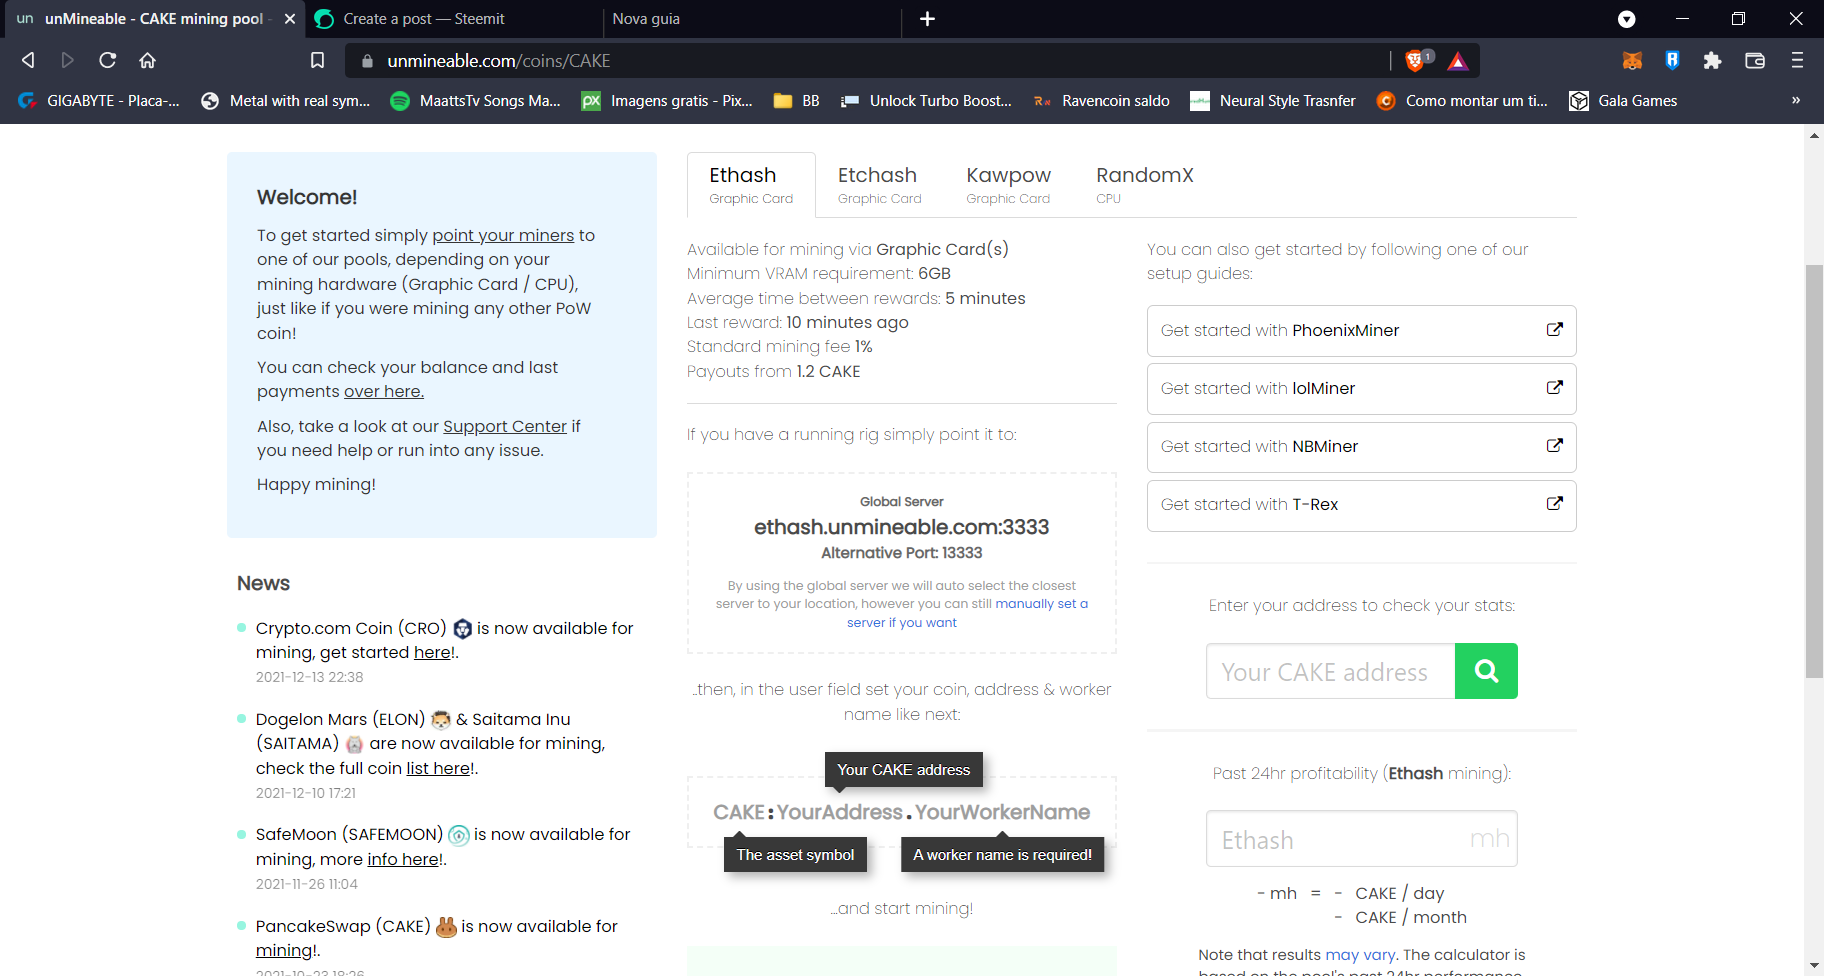The width and height of the screenshot is (1824, 976).
Task: Open the browser hamburger menu
Action: [1797, 61]
